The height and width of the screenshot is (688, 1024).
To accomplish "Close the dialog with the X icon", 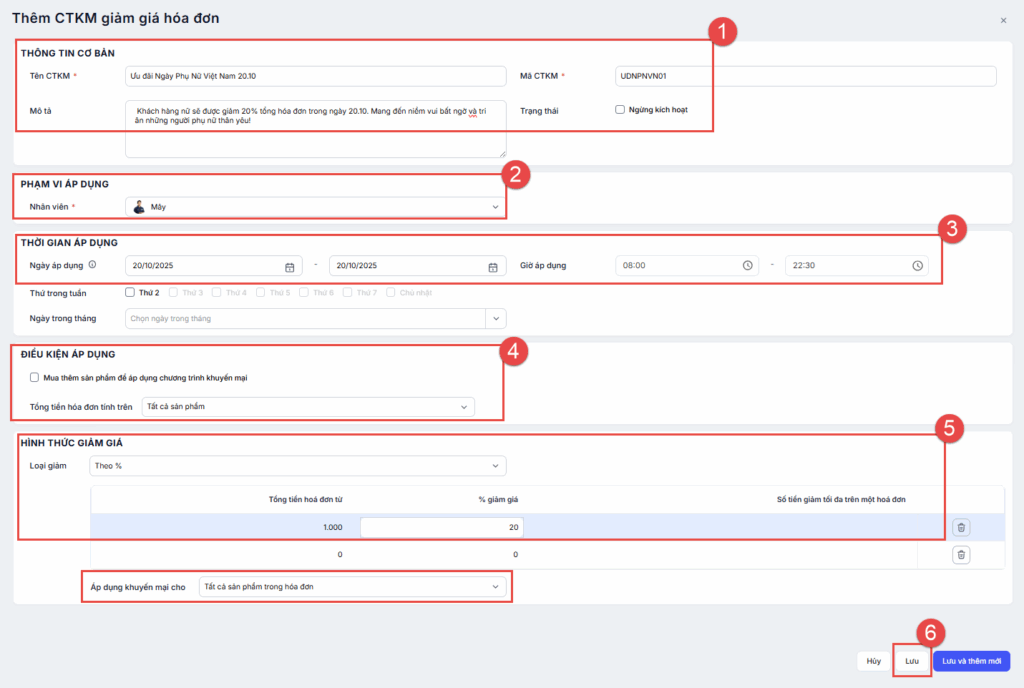I will (1003, 20).
